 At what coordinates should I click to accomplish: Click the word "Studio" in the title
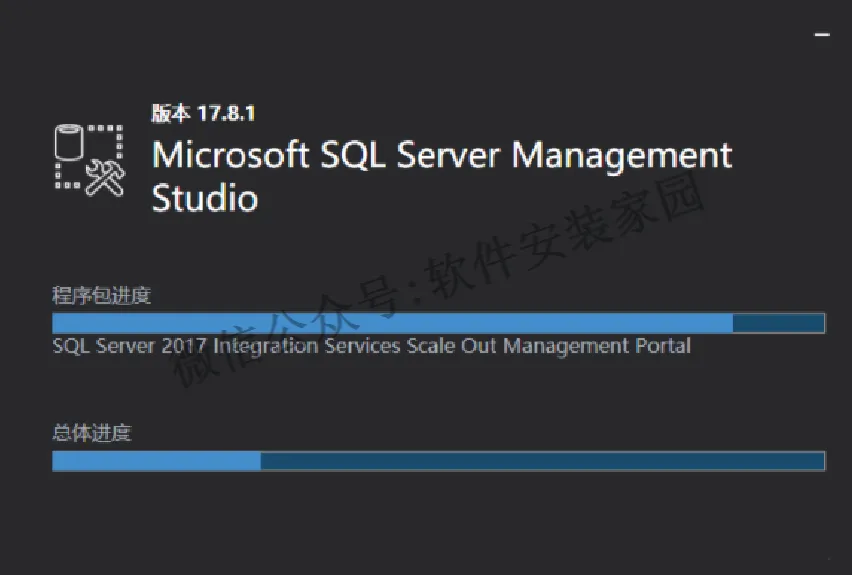point(204,198)
